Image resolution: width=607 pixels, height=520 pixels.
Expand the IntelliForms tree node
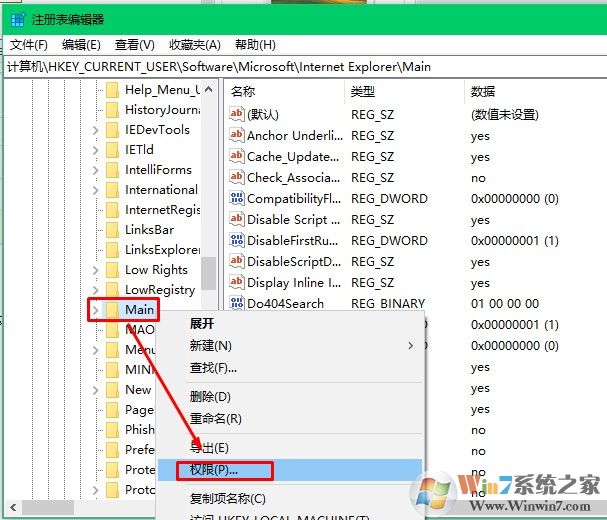(x=96, y=170)
